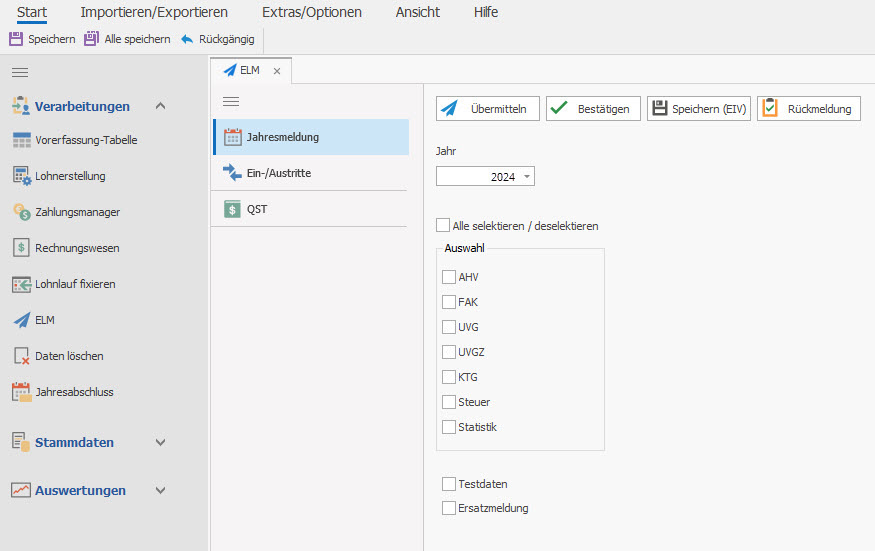Click the Rückgängig undo arrow icon
This screenshot has height=551, width=875.
(188, 39)
